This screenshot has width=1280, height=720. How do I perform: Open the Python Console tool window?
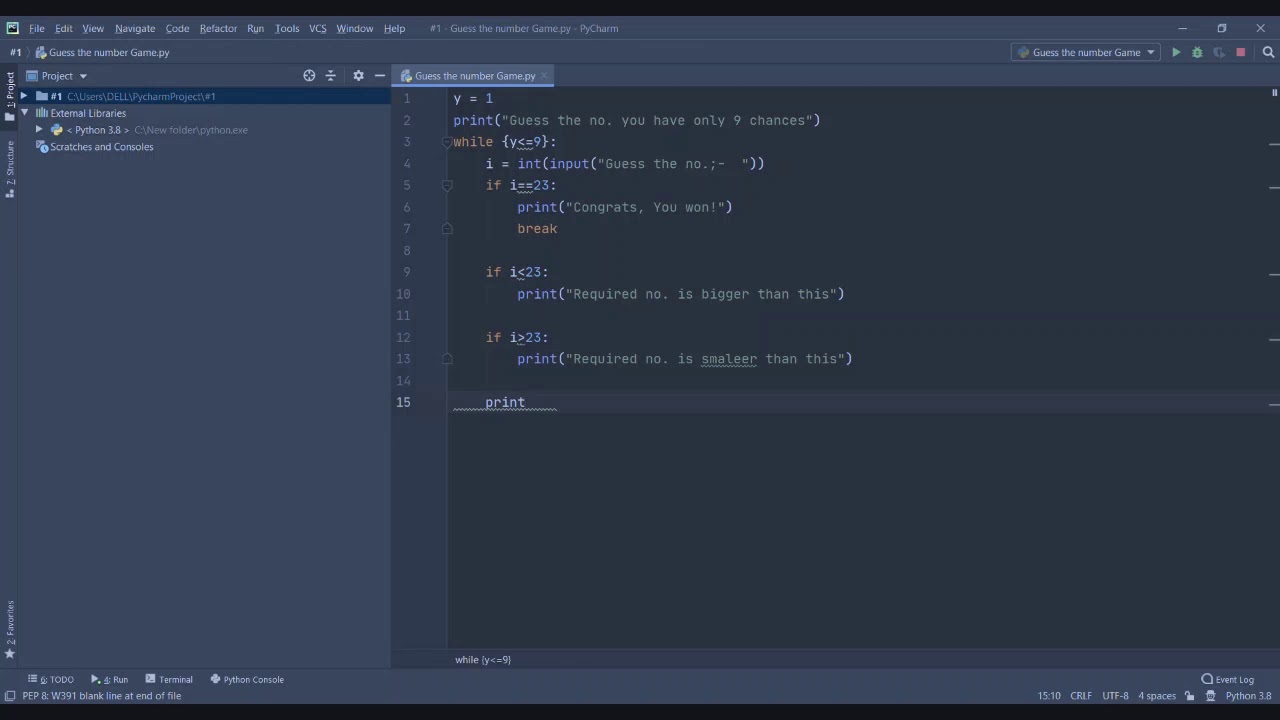pyautogui.click(x=247, y=679)
